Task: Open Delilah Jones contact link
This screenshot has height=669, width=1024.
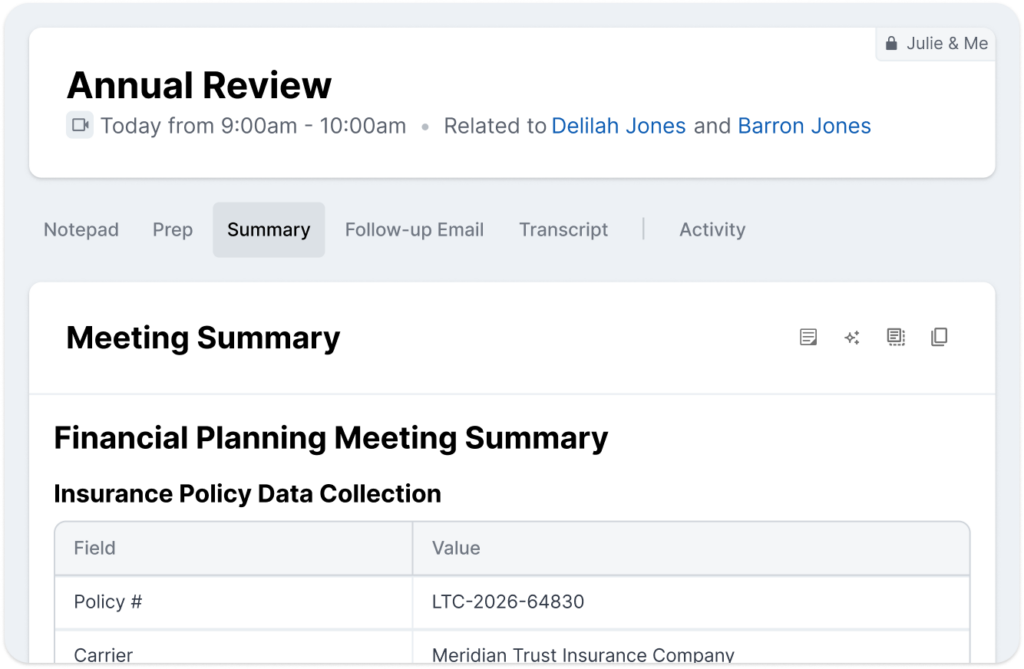Action: pyautogui.click(x=618, y=125)
